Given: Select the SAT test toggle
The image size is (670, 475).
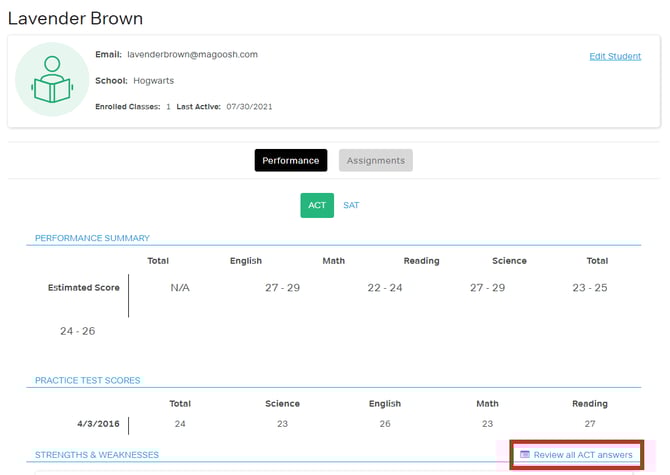Looking at the screenshot, I should point(351,205).
